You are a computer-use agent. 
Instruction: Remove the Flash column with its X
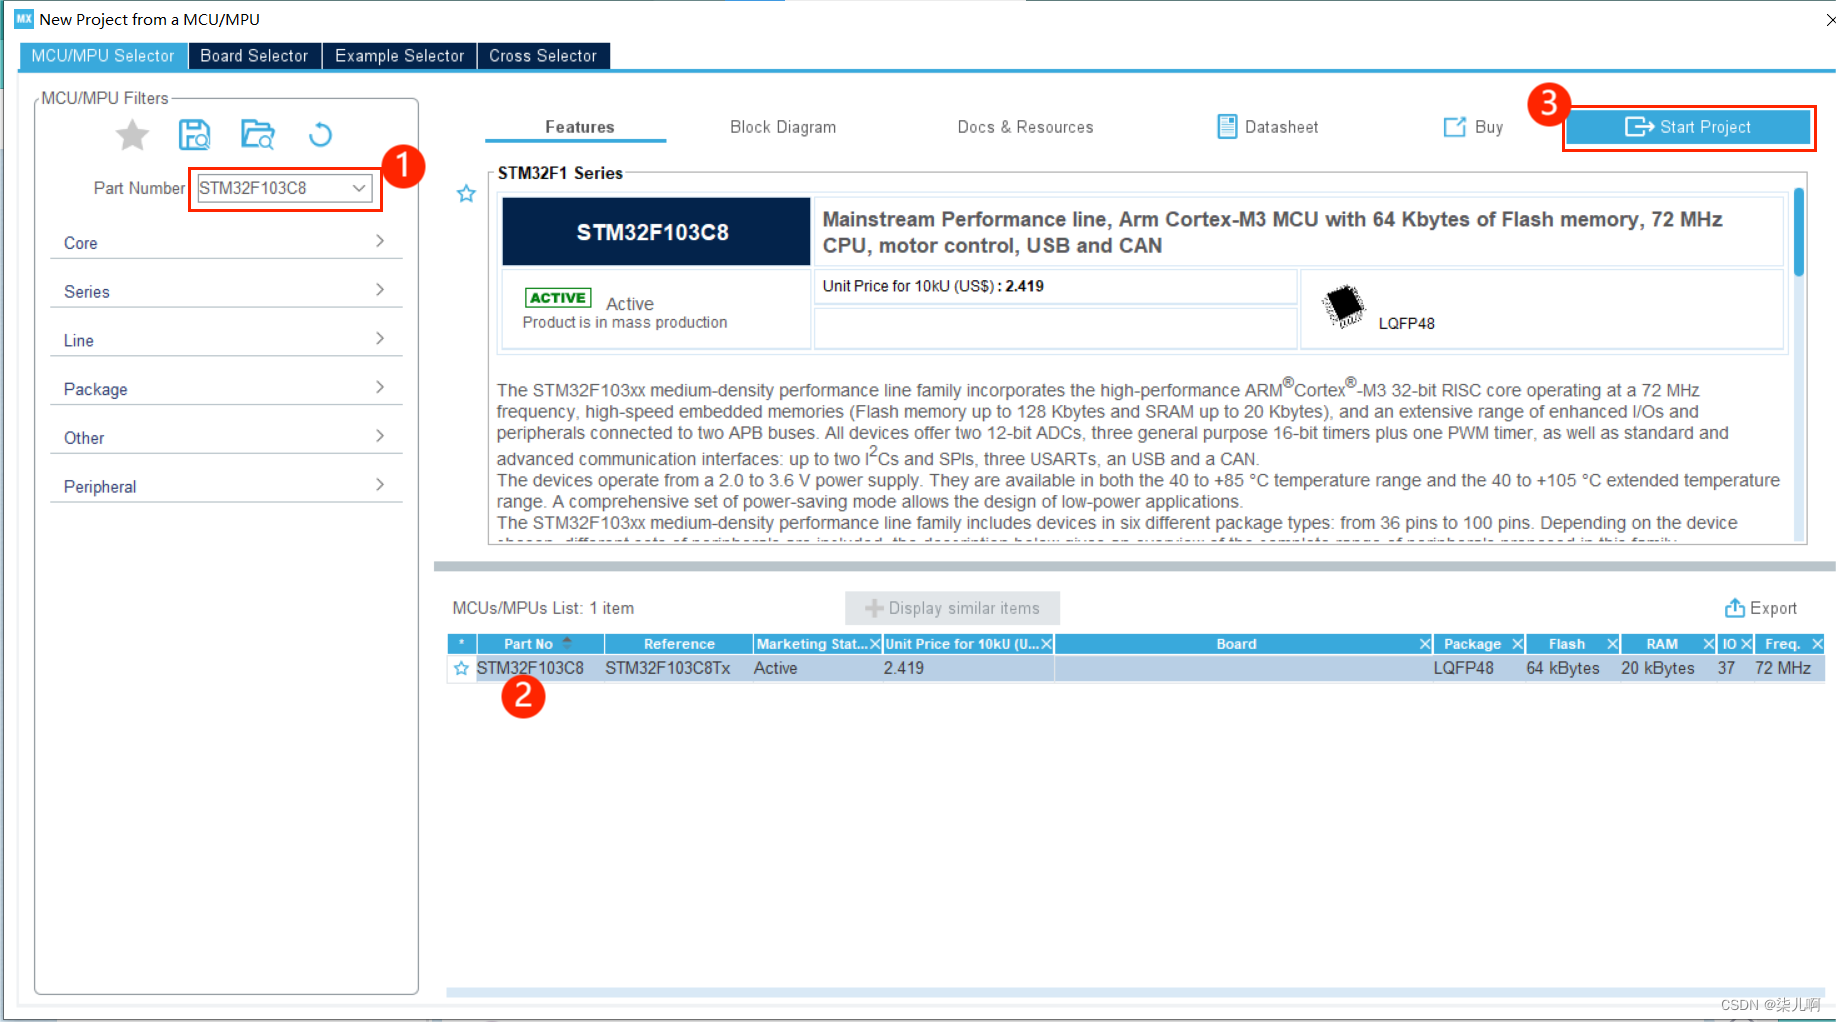tap(1612, 644)
